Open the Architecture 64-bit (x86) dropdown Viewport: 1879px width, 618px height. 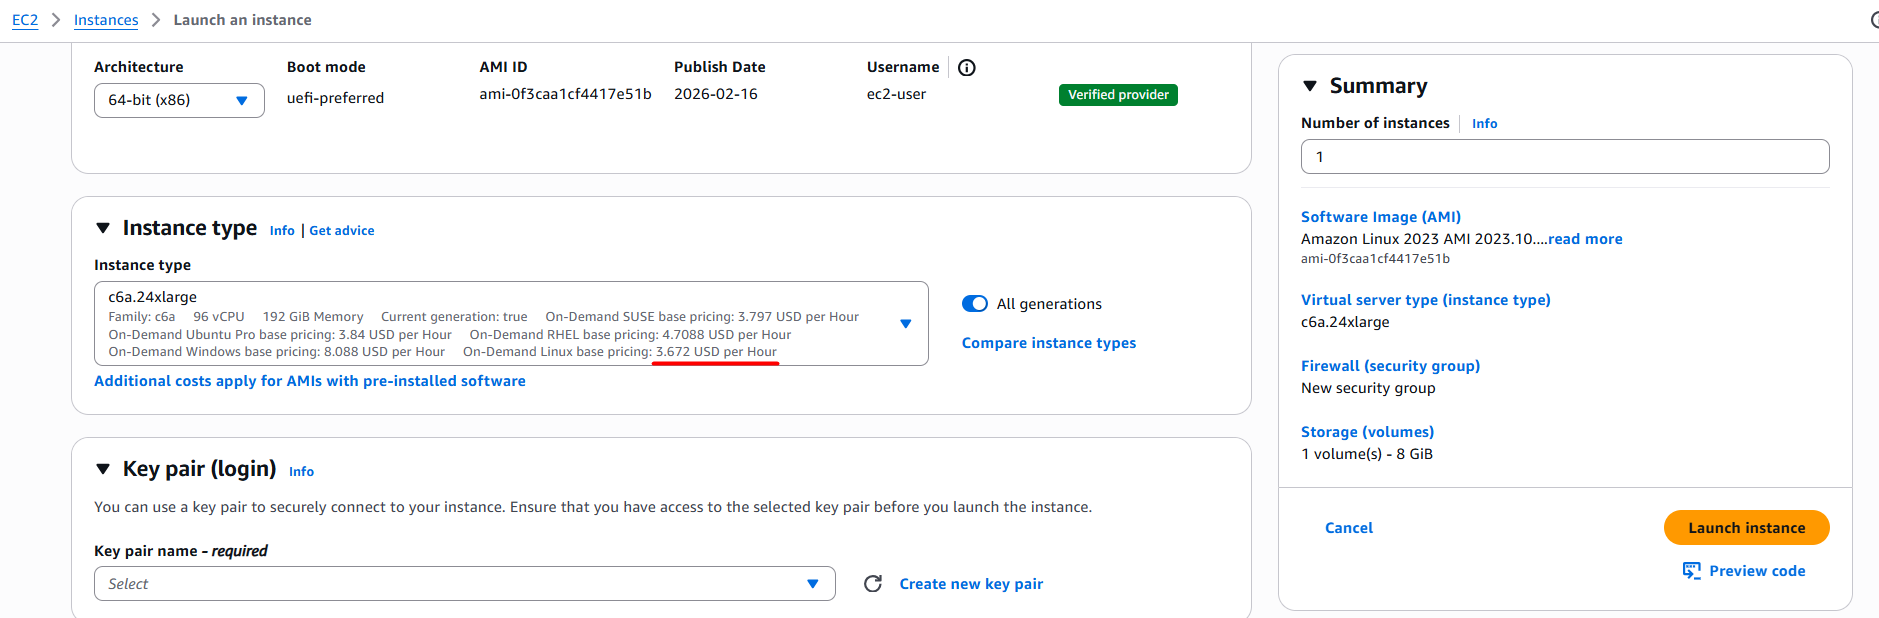[x=179, y=100]
